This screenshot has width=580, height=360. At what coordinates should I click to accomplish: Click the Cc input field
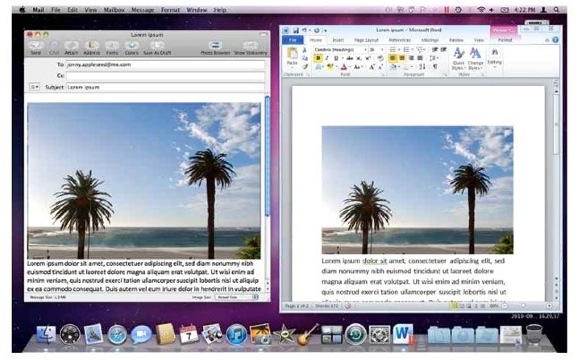coord(165,76)
